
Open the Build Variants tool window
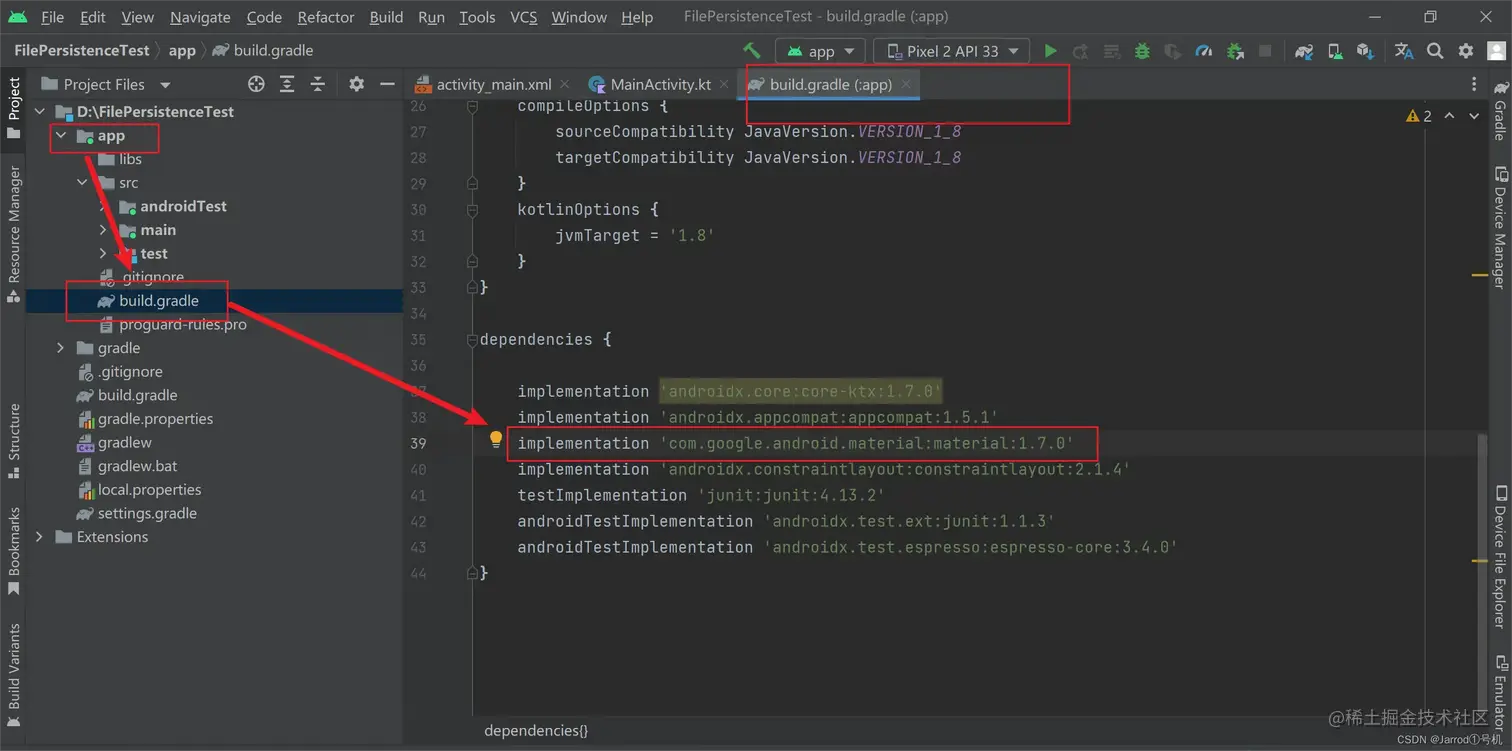[14, 674]
